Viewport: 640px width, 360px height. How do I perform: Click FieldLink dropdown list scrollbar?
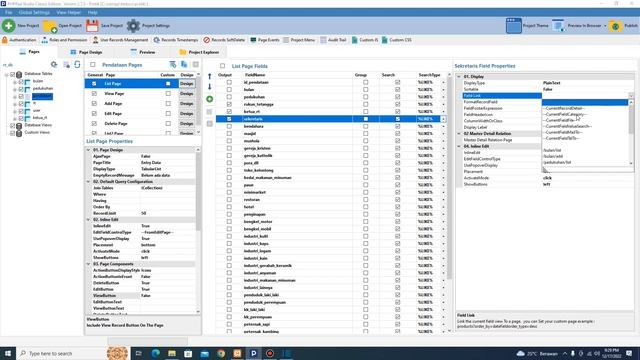pos(631,132)
